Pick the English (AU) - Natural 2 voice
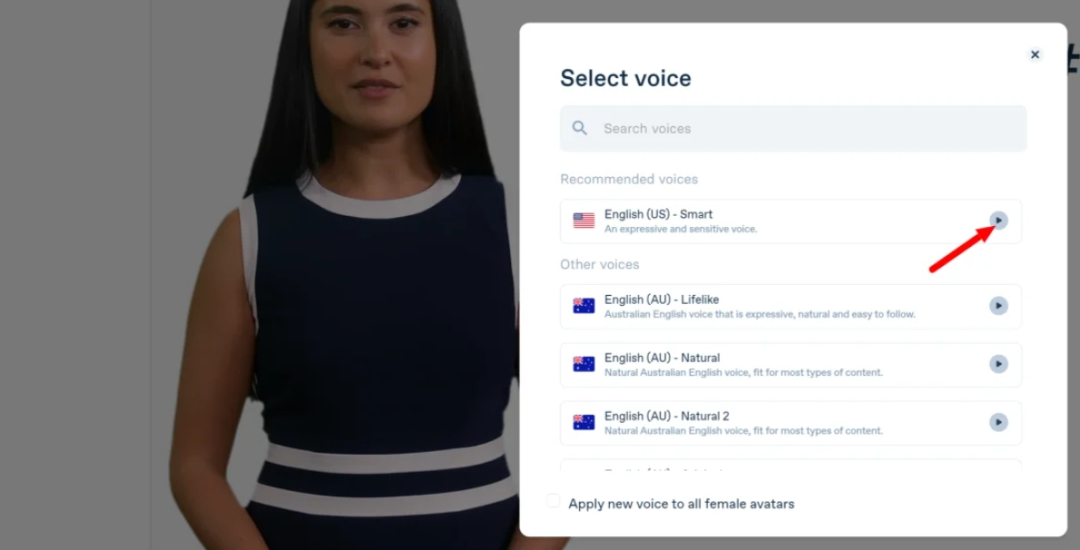Screen dimensions: 1080x550 790,423
